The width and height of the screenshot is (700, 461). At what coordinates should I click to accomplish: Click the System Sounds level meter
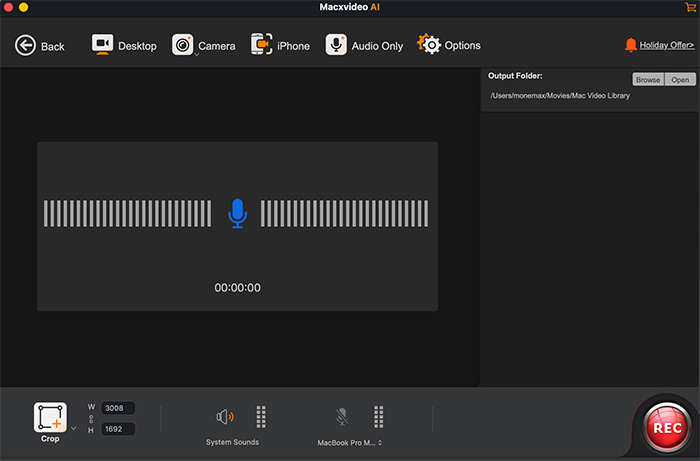(261, 417)
